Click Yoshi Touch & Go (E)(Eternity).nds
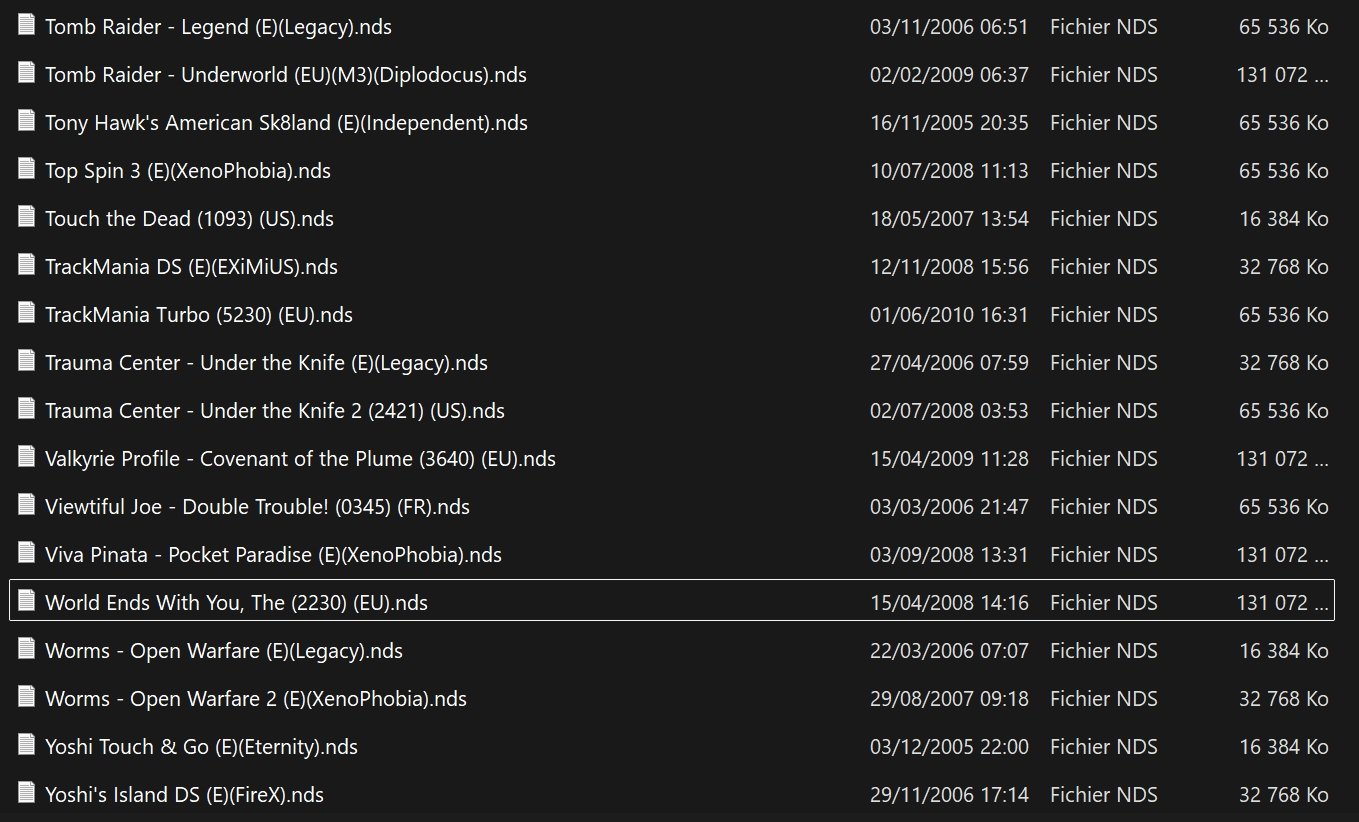1359x822 pixels. click(201, 747)
